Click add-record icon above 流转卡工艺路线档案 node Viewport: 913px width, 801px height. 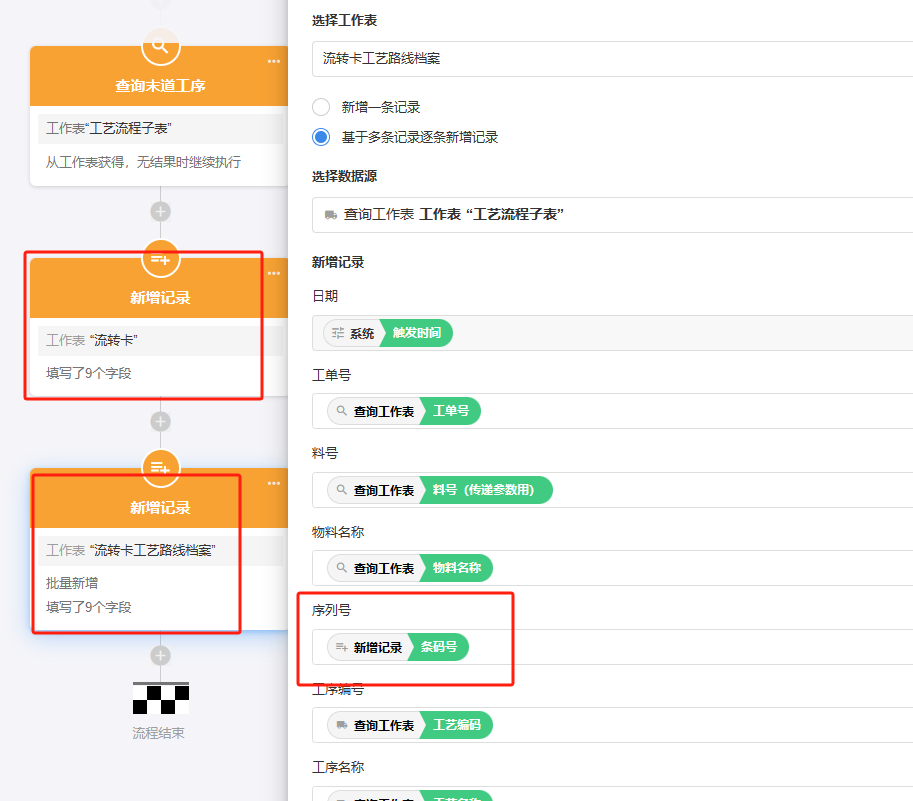pos(160,468)
